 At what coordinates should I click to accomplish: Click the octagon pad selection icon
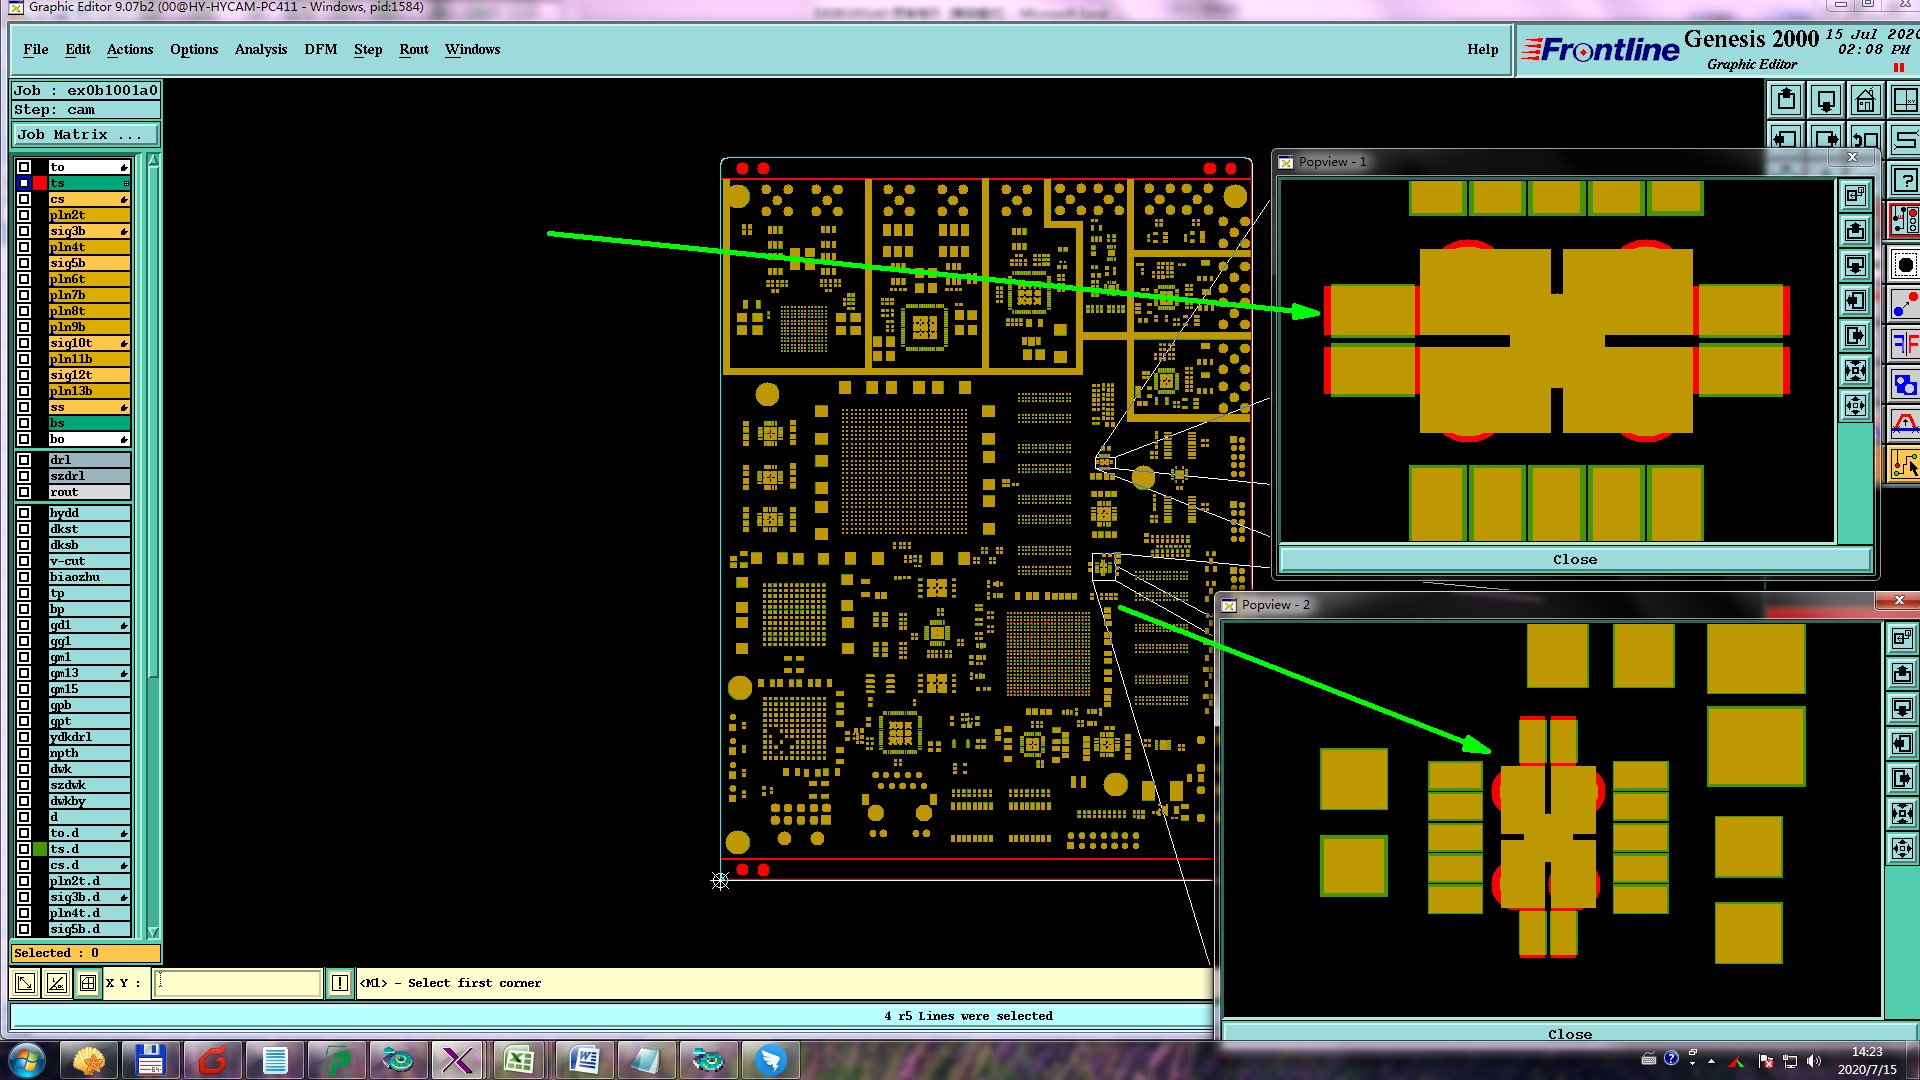click(x=1905, y=265)
